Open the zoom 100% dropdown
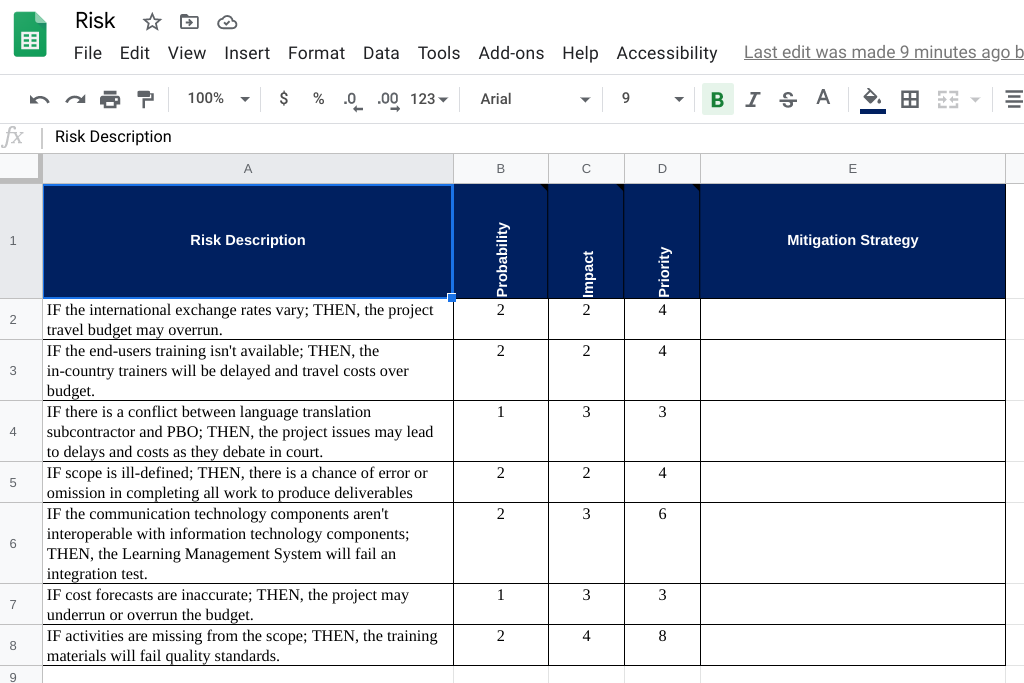This screenshot has width=1024, height=683. point(218,99)
